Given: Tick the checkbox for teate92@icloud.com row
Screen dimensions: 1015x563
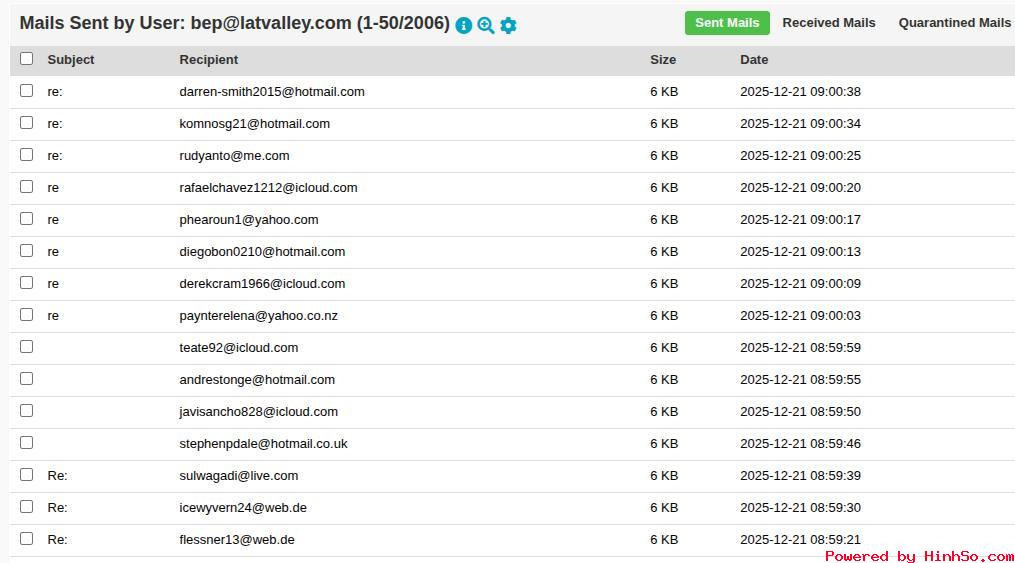Looking at the screenshot, I should 27,347.
